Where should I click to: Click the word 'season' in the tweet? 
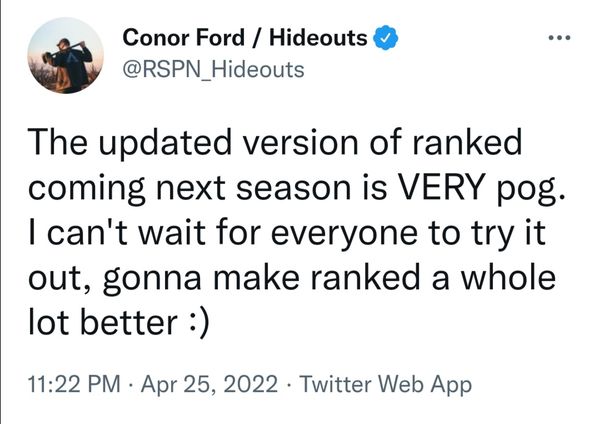point(293,189)
